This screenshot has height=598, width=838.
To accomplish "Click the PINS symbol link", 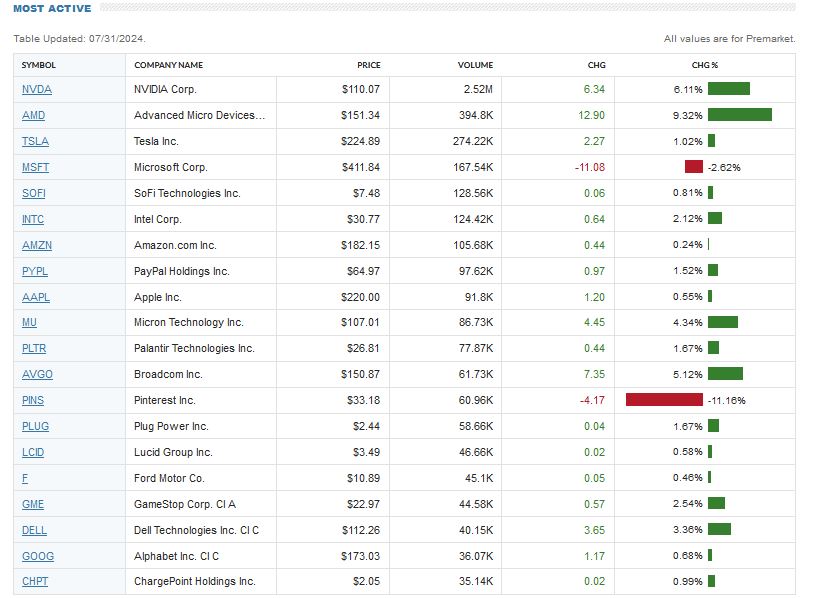I will point(33,400).
